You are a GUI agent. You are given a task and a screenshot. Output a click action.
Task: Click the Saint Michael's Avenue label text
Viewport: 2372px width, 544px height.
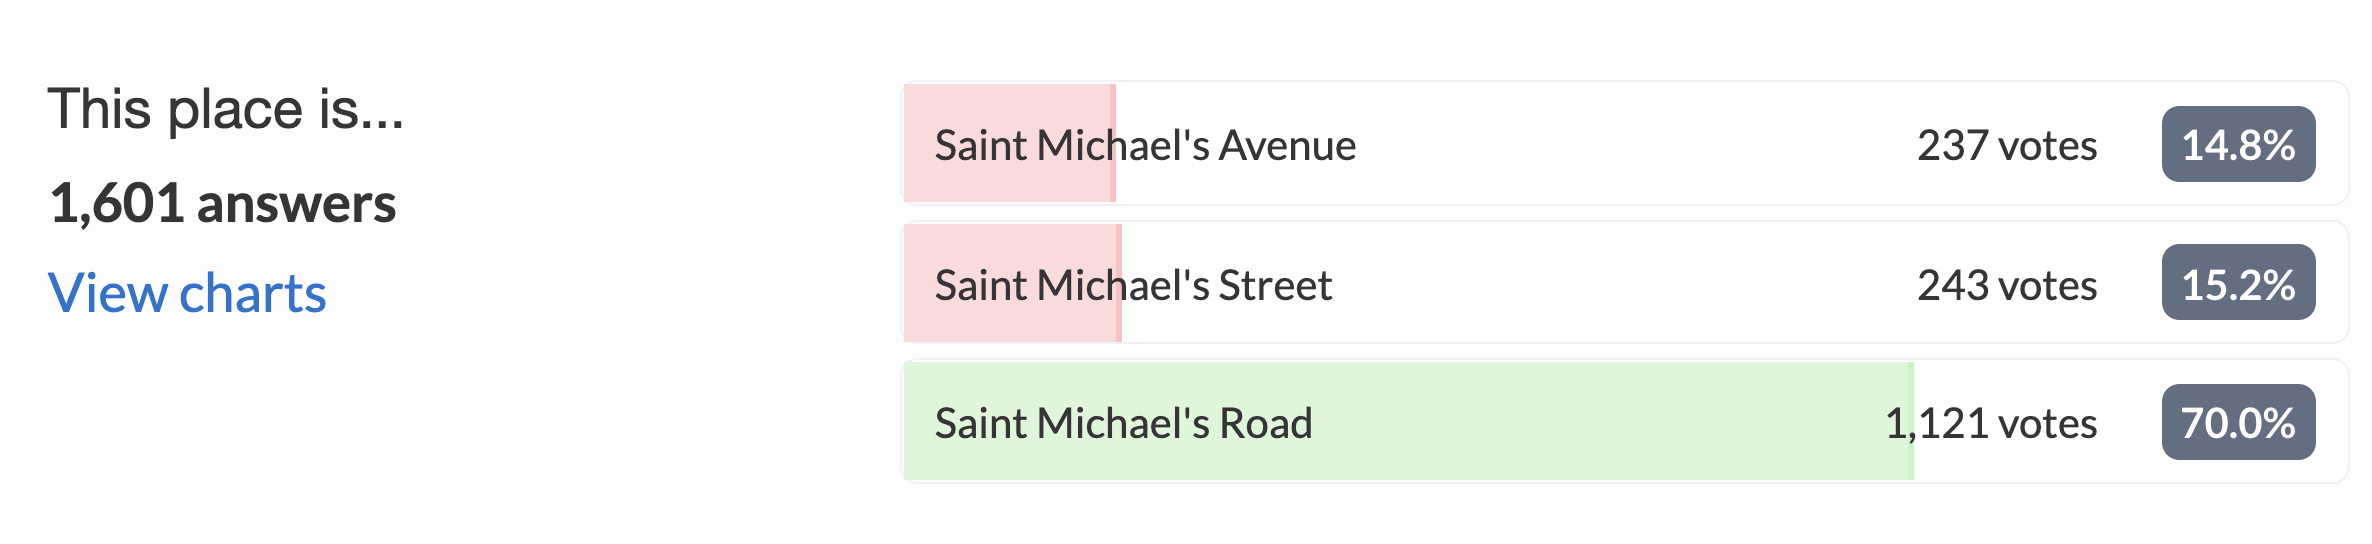1145,145
